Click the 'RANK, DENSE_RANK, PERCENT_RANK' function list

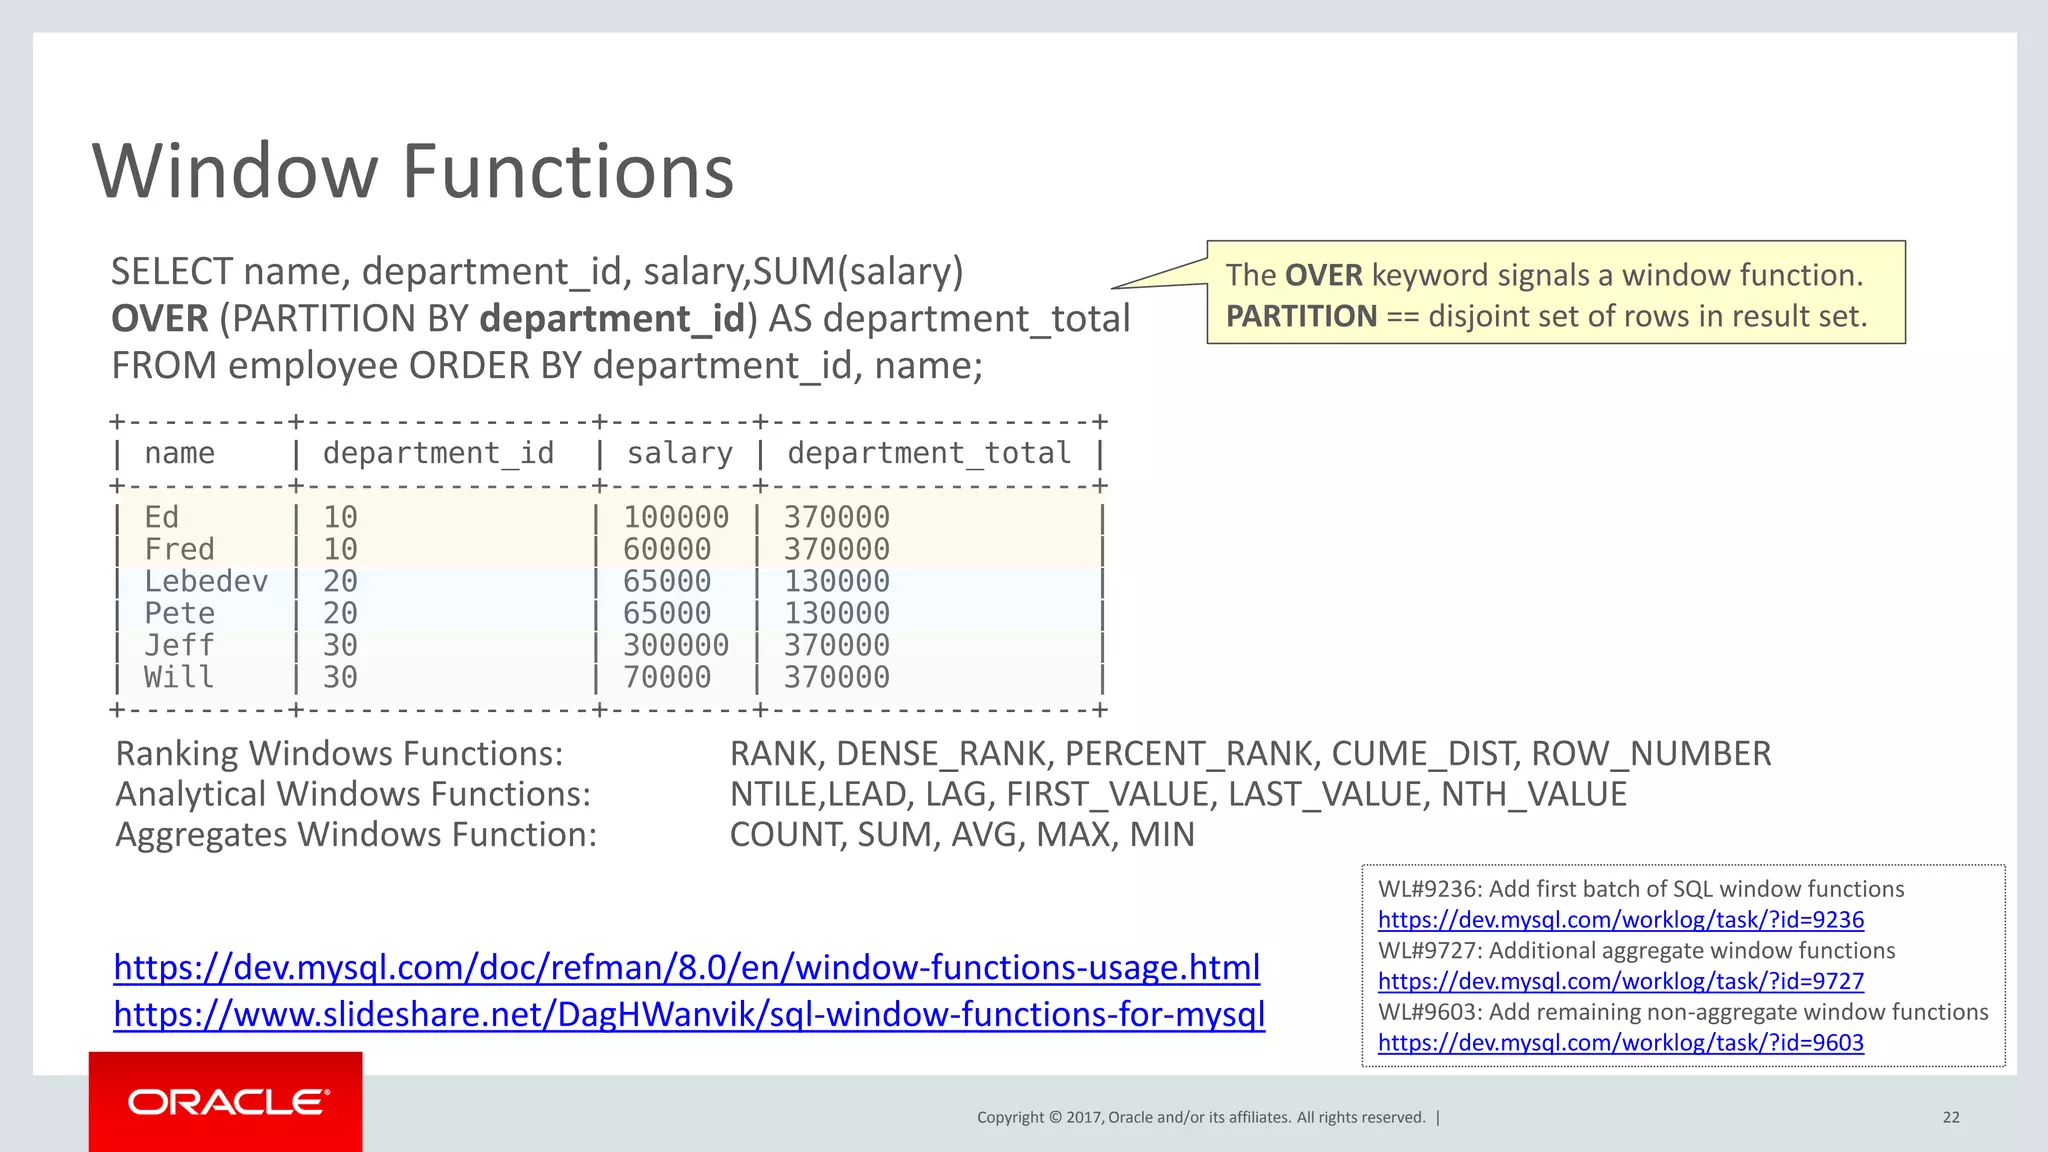click(1251, 754)
